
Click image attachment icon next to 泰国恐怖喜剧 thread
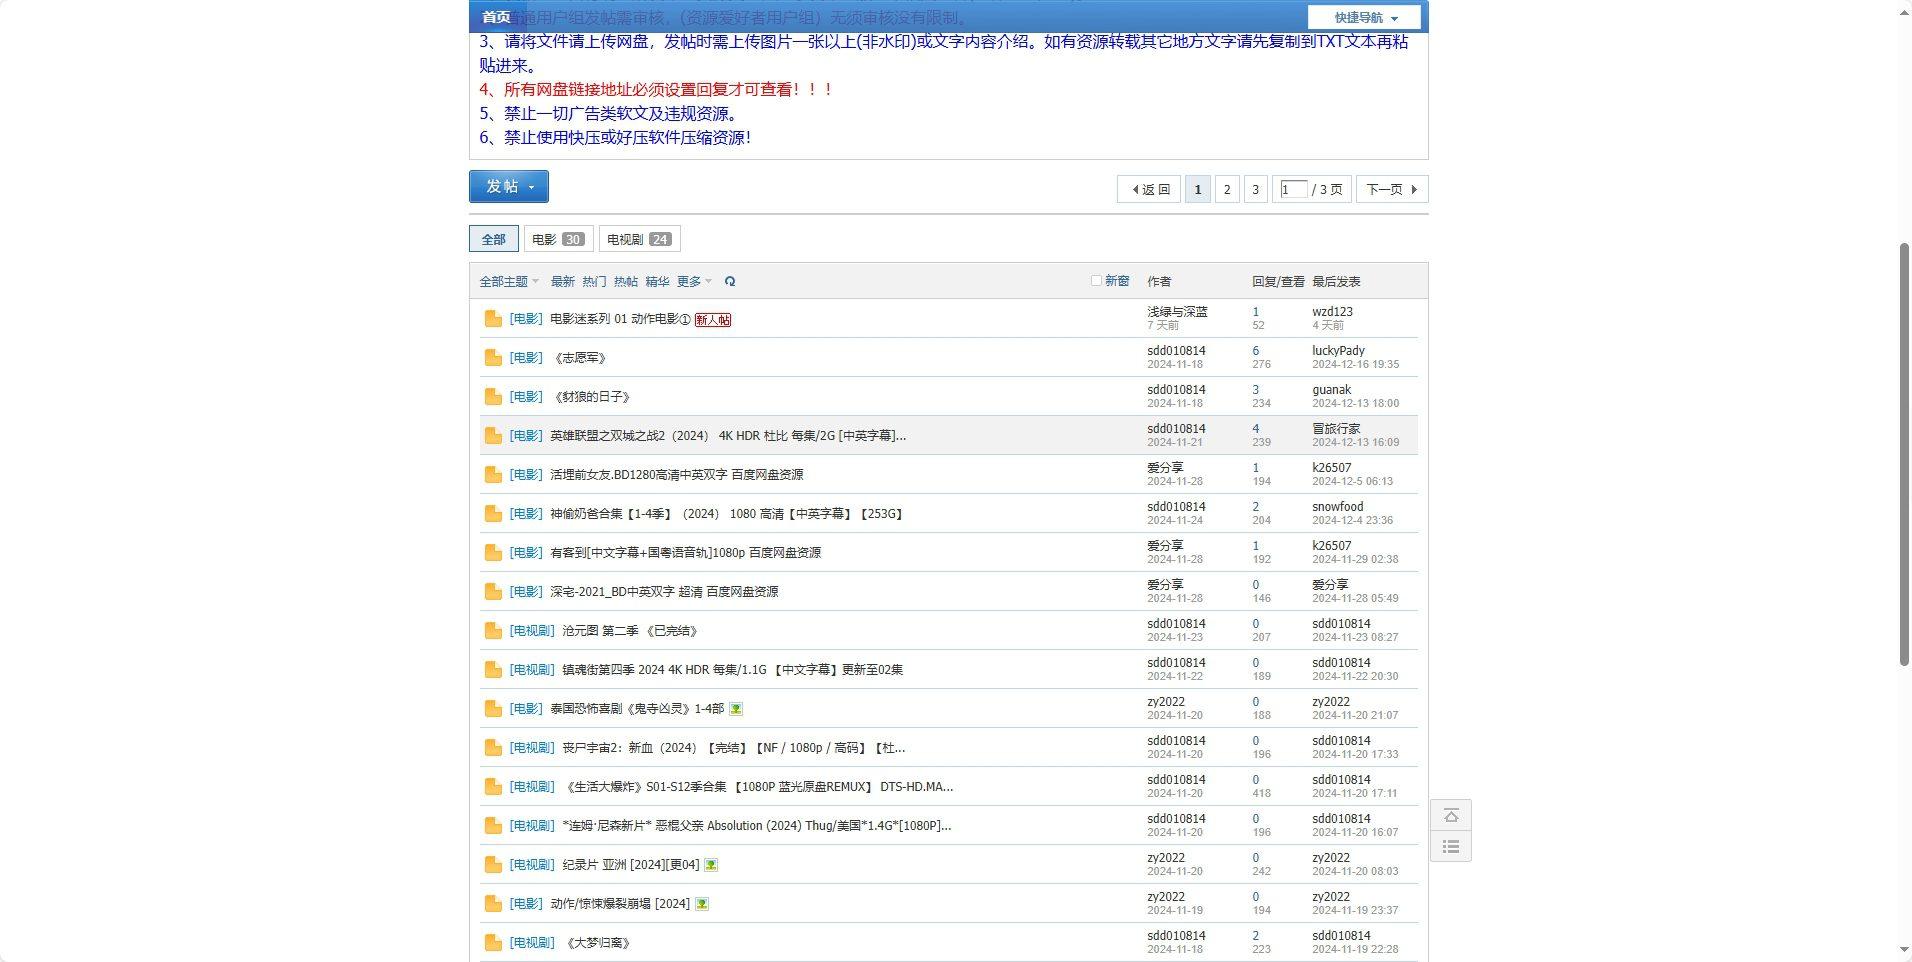(736, 709)
